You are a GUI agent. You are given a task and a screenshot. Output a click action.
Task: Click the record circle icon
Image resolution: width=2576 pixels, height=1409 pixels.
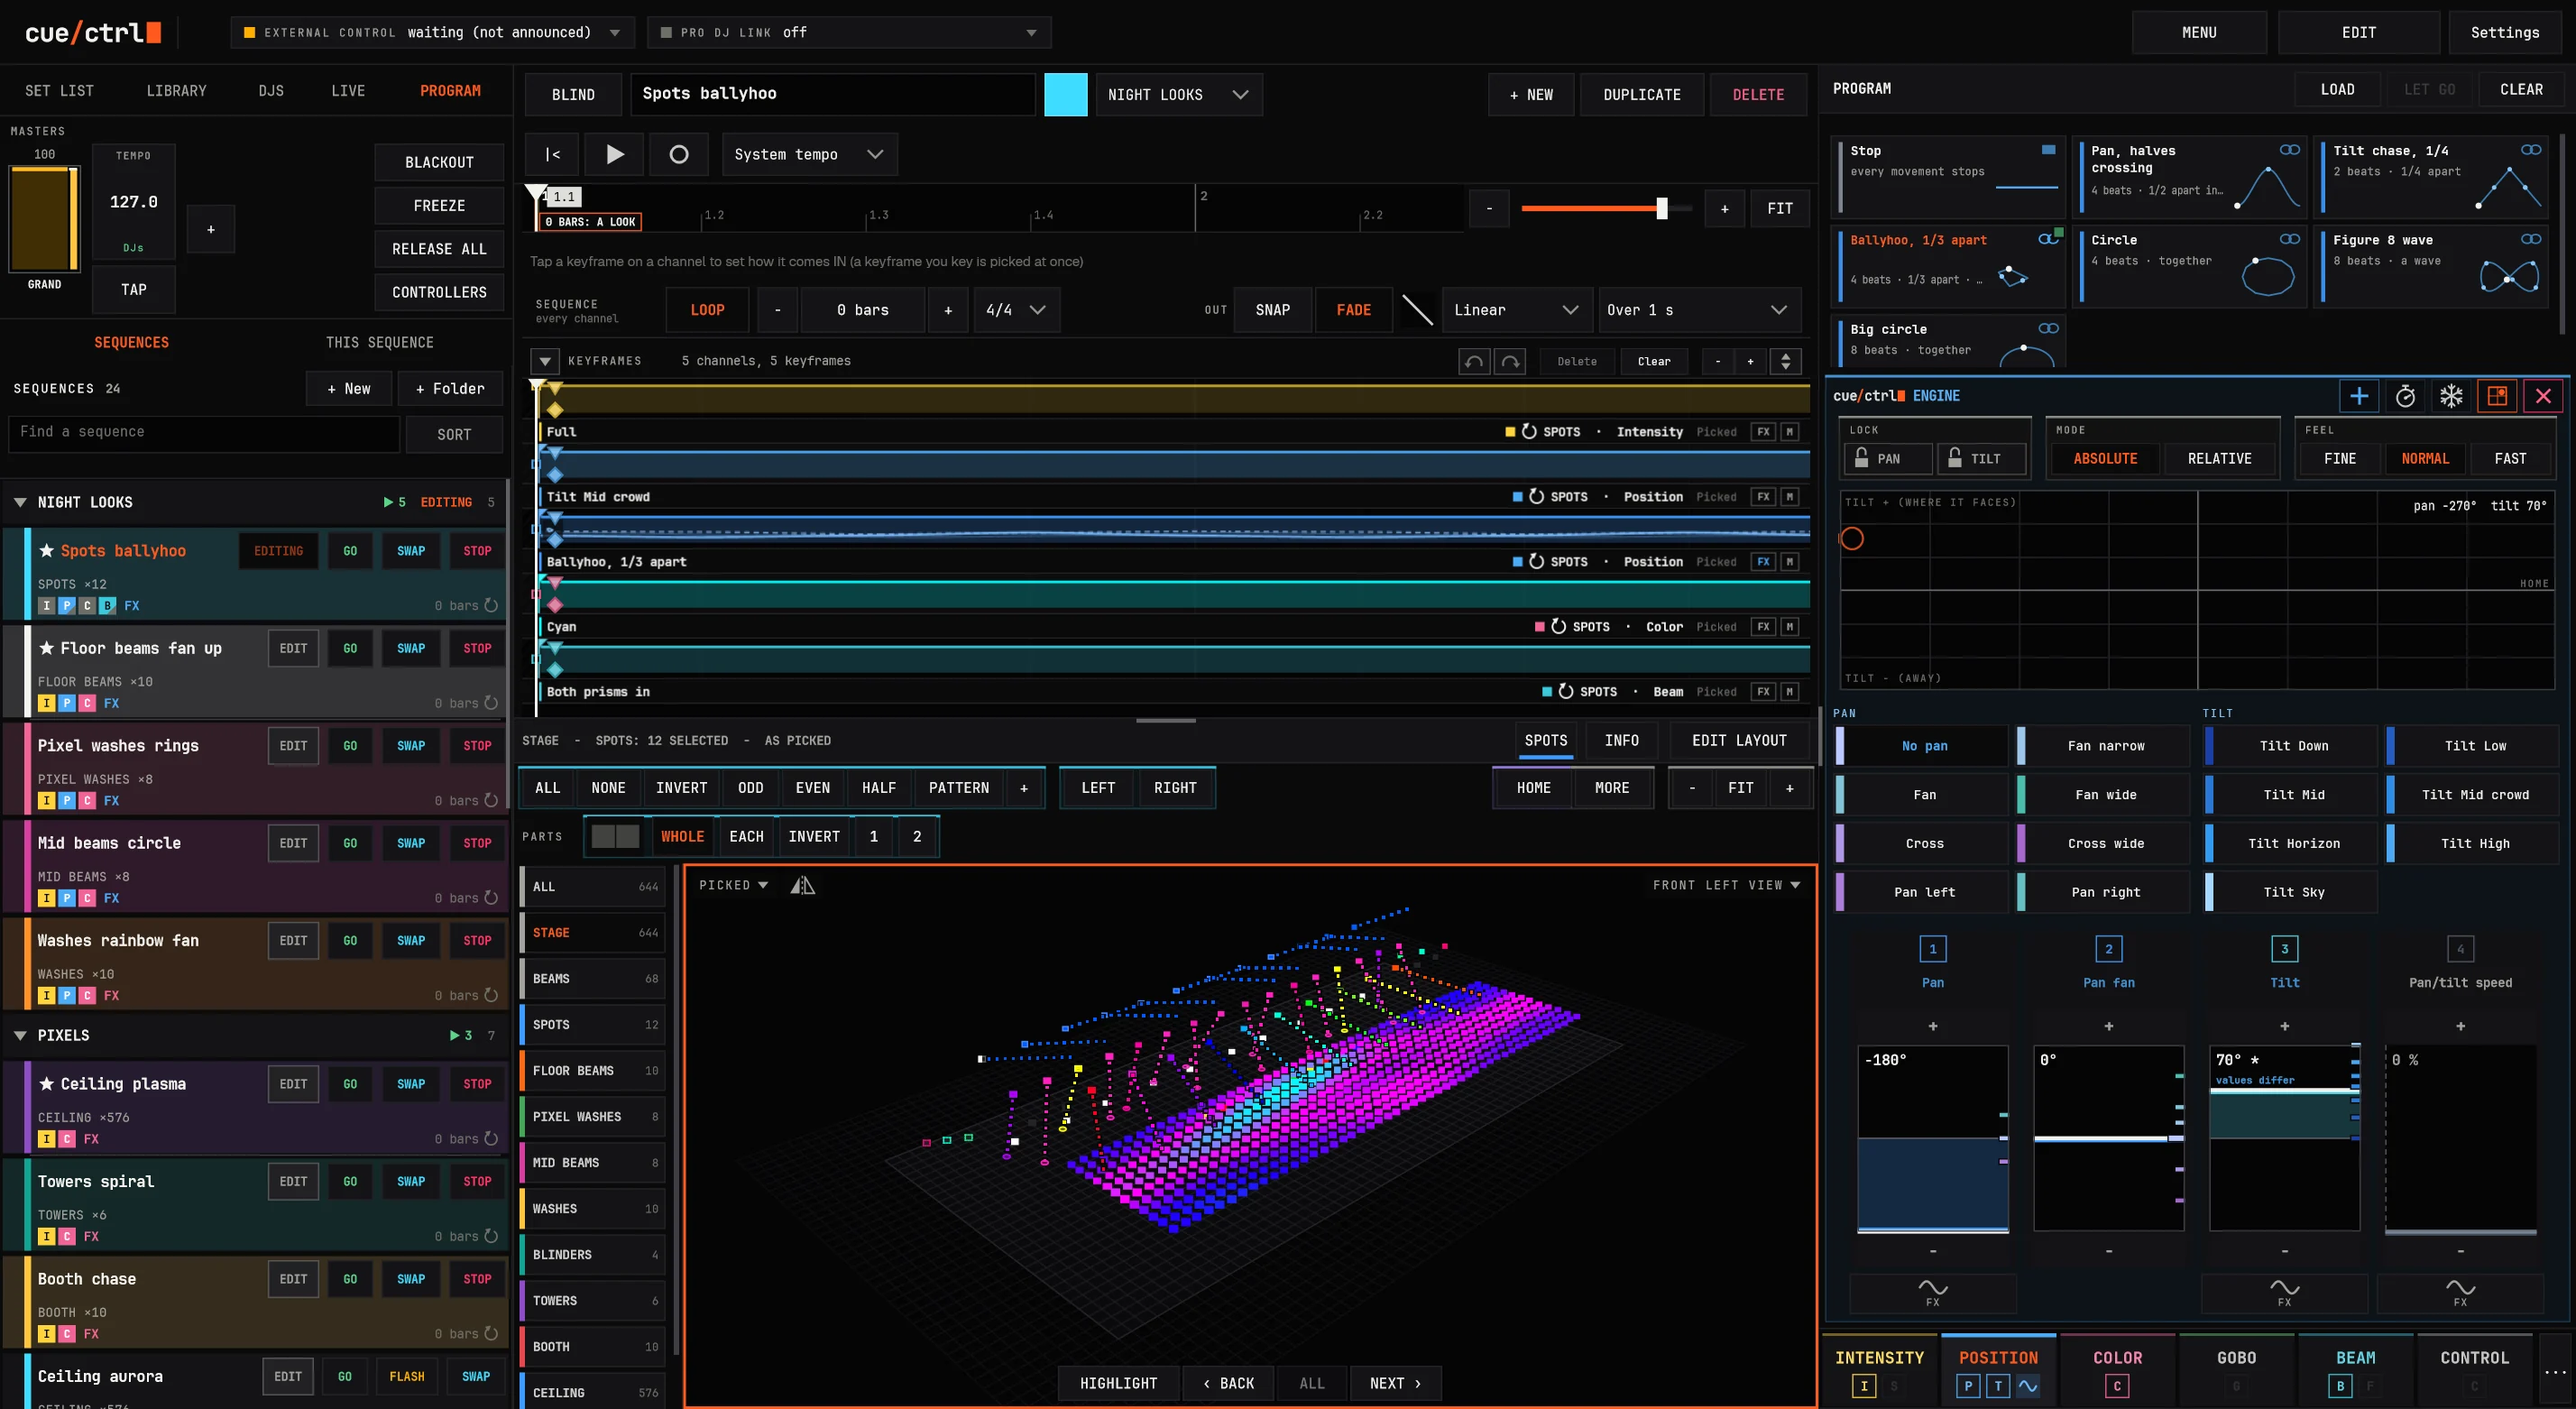[678, 154]
